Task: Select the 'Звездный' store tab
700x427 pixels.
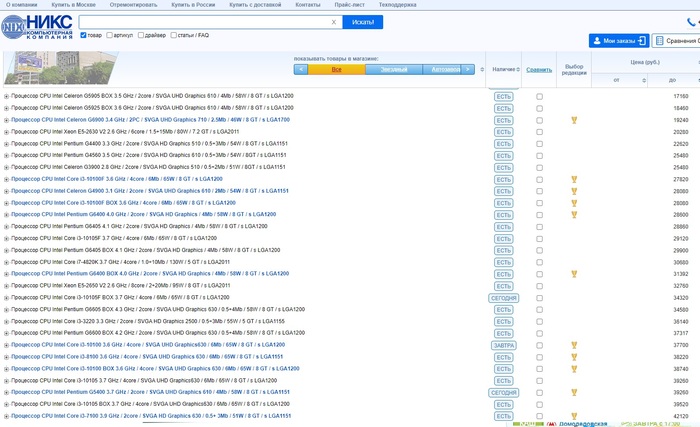Action: pos(393,70)
